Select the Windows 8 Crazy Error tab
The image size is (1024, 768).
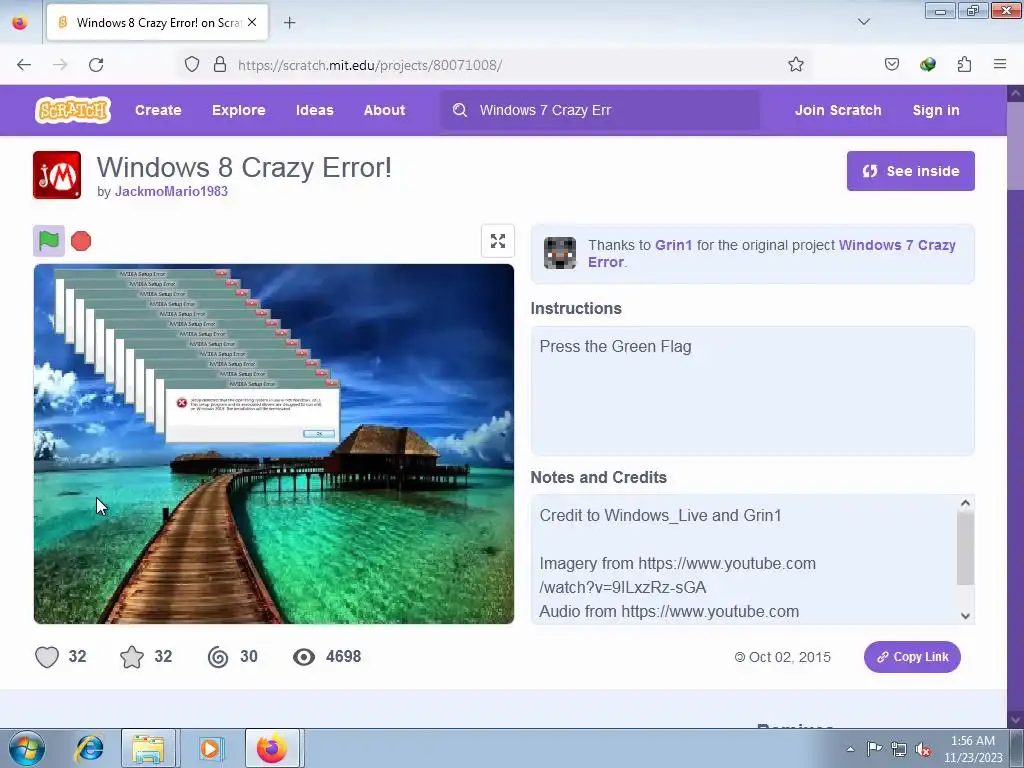click(157, 23)
